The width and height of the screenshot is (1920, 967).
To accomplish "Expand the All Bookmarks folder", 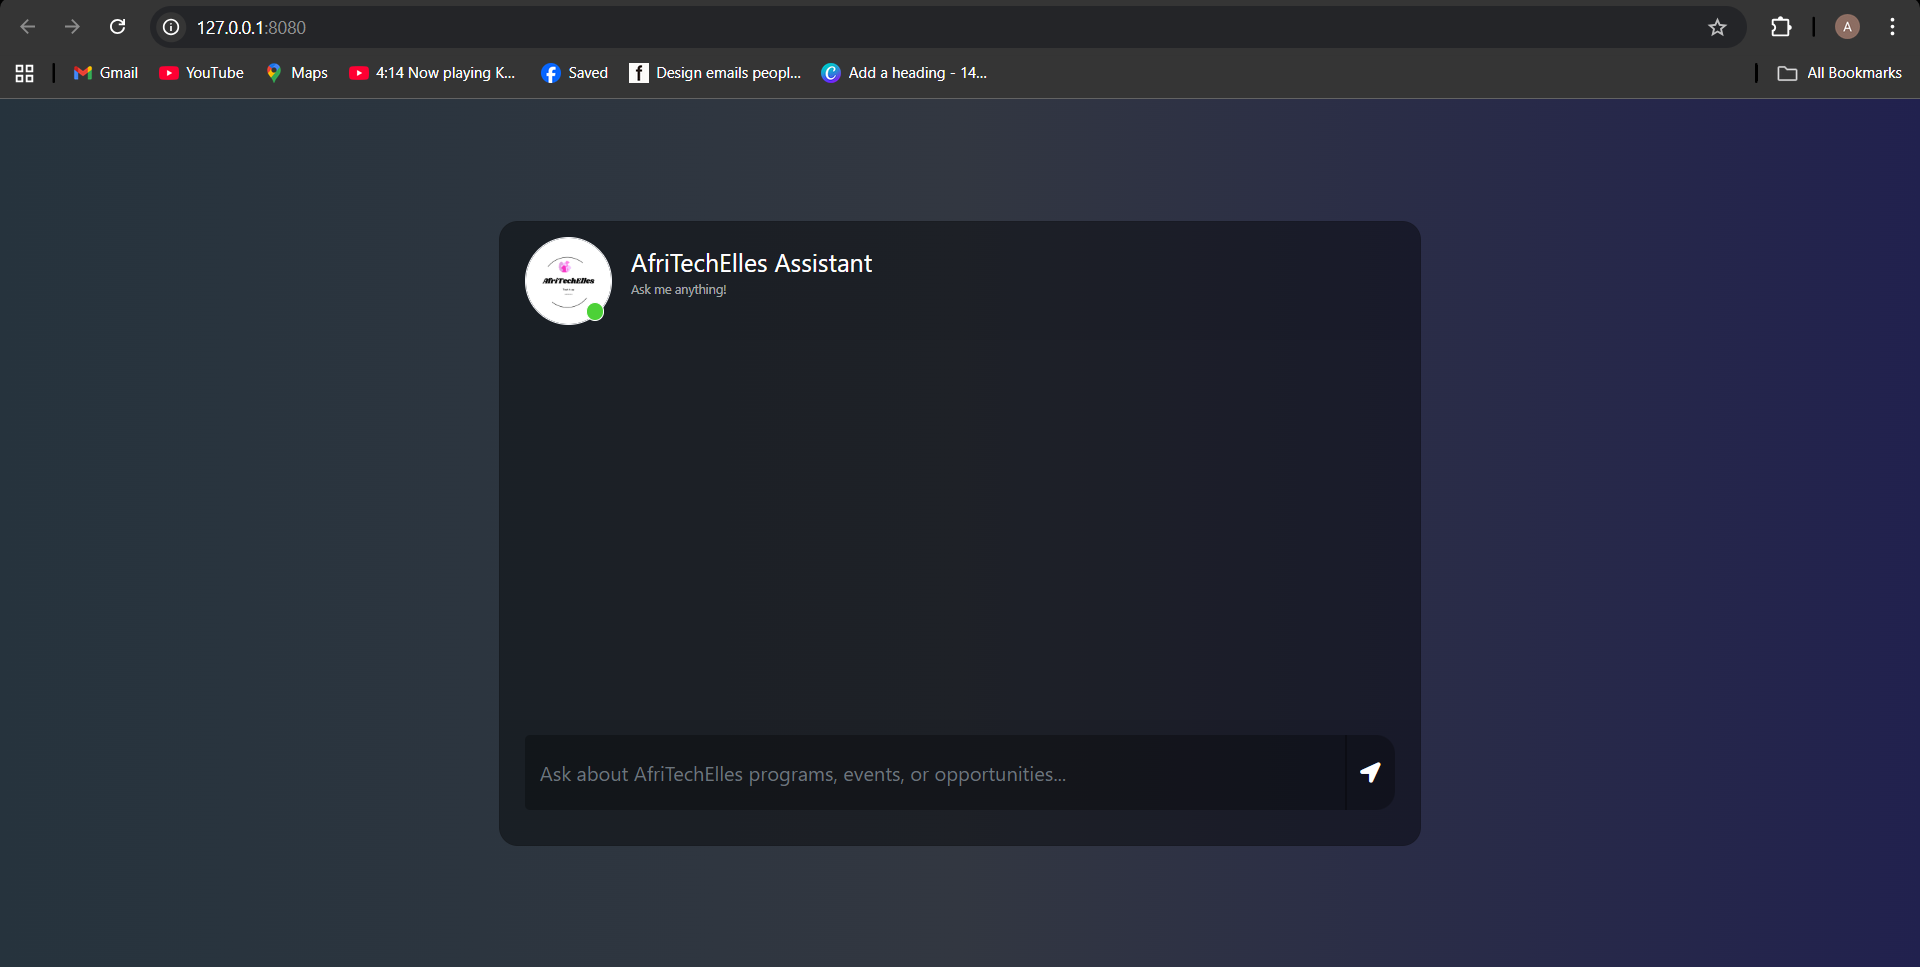I will coord(1839,72).
